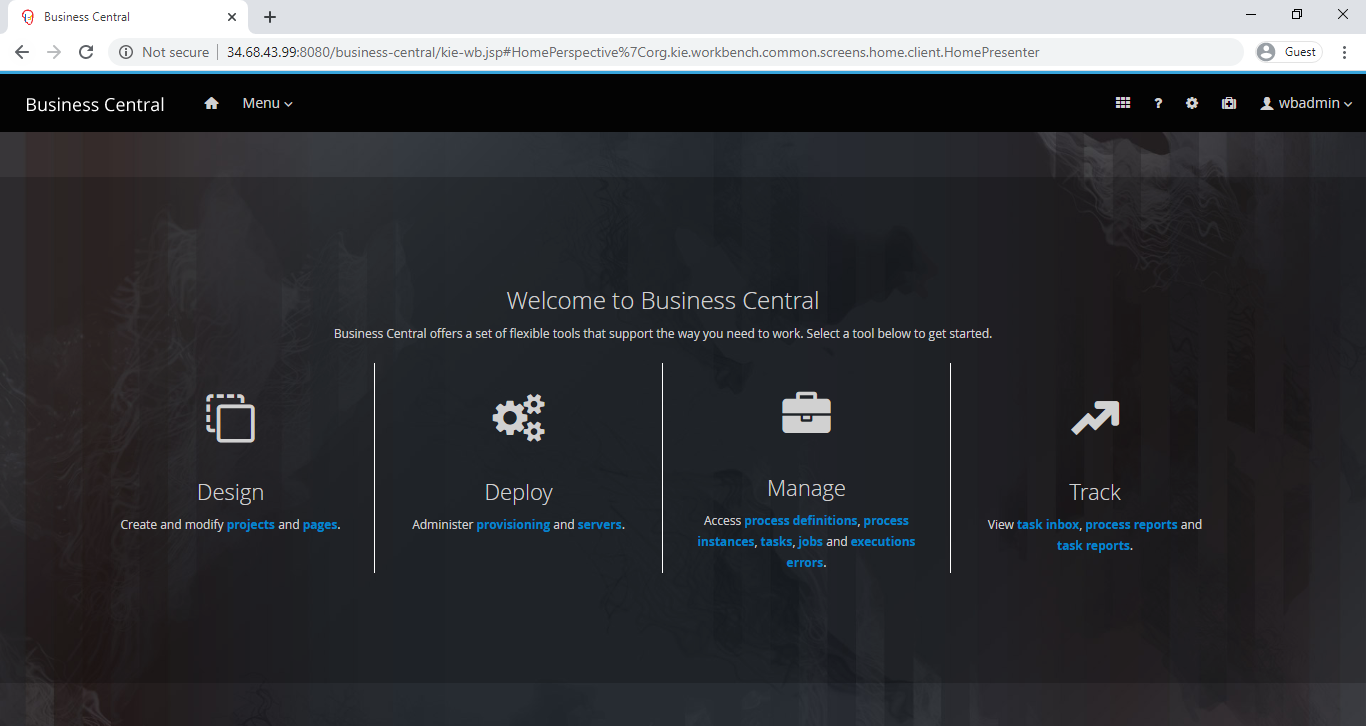Open the task reports link
Screen dimensions: 1366x726
pos(1093,545)
